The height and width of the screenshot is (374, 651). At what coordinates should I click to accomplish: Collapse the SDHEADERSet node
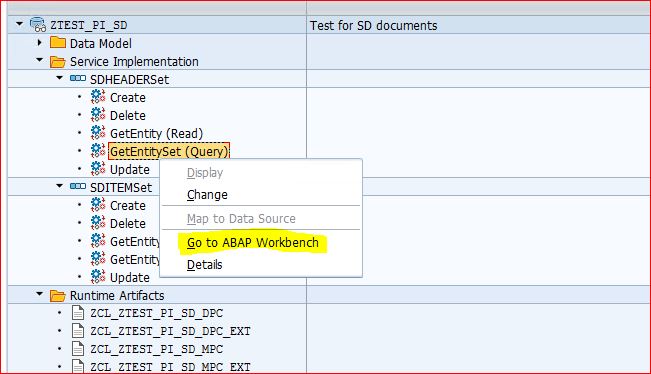coord(60,78)
